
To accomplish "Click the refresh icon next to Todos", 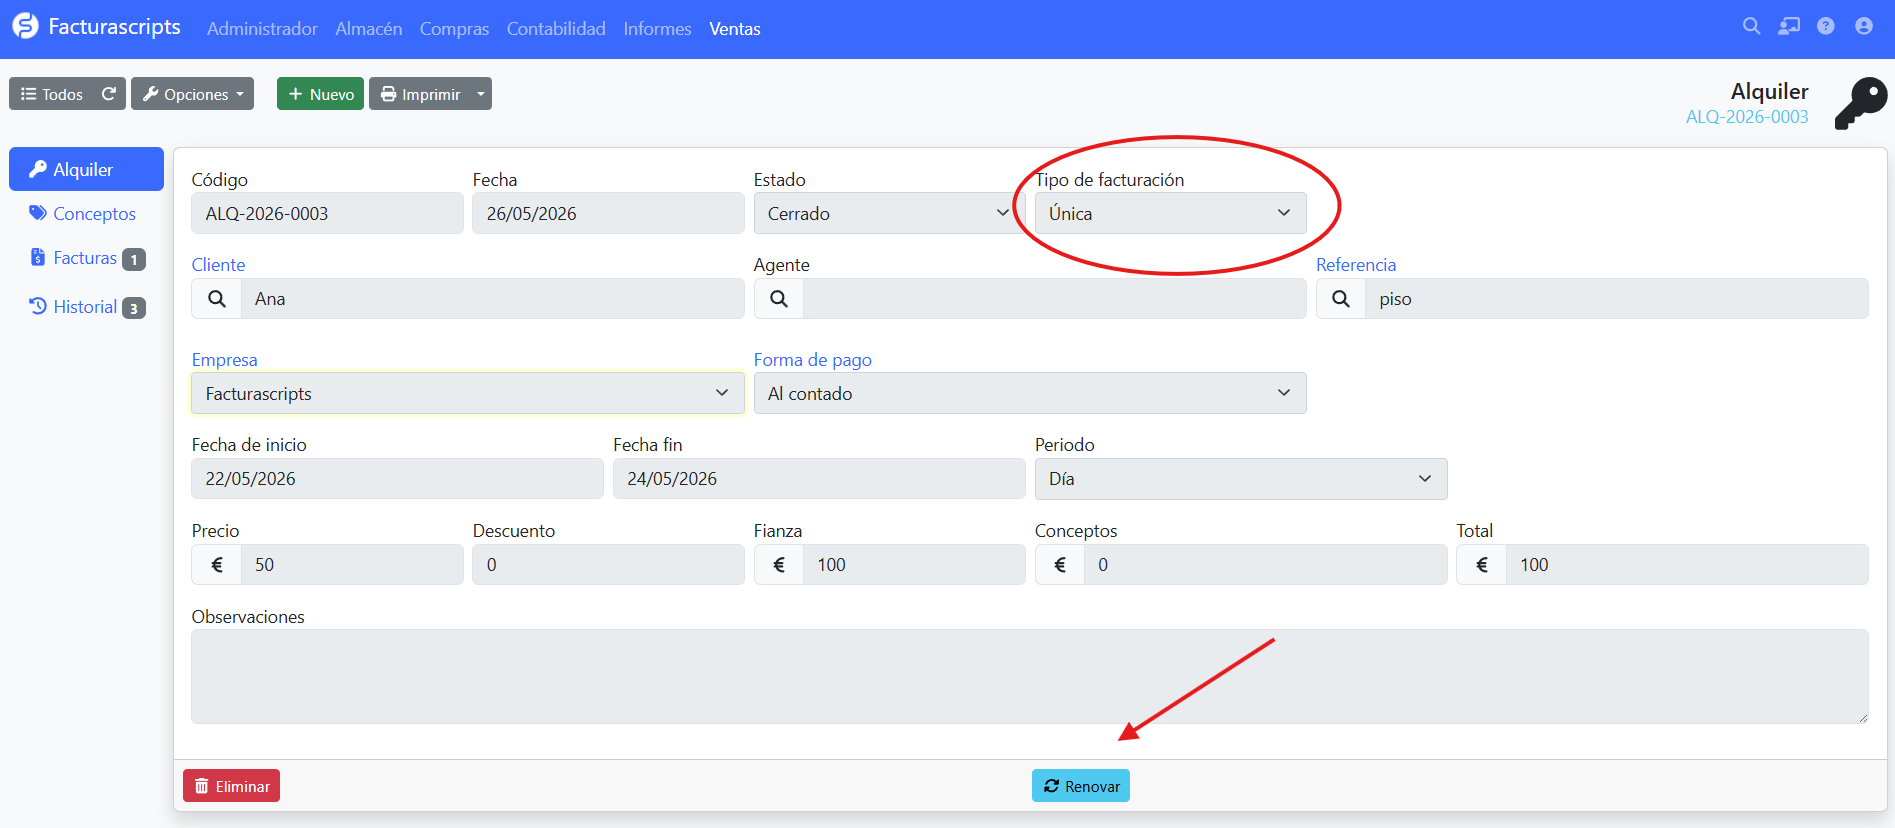I will pyautogui.click(x=109, y=94).
